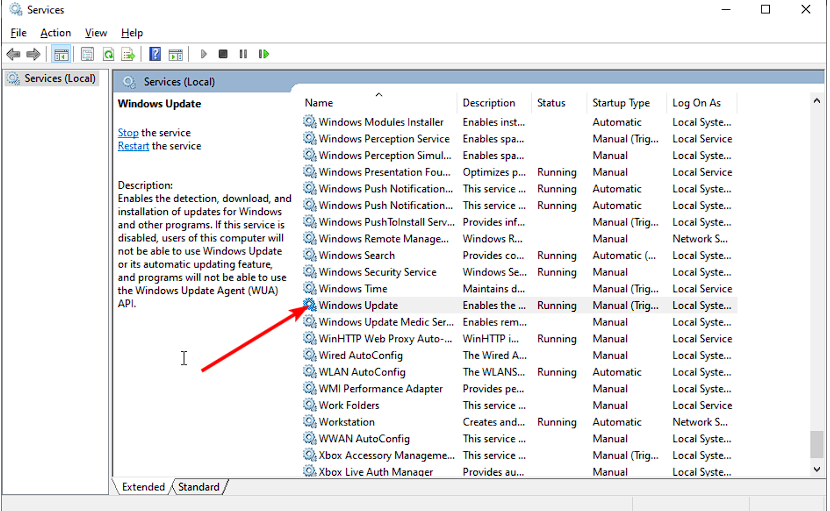The height and width of the screenshot is (511, 830).
Task: Click the Refresh toolbar icon
Action: coord(109,54)
